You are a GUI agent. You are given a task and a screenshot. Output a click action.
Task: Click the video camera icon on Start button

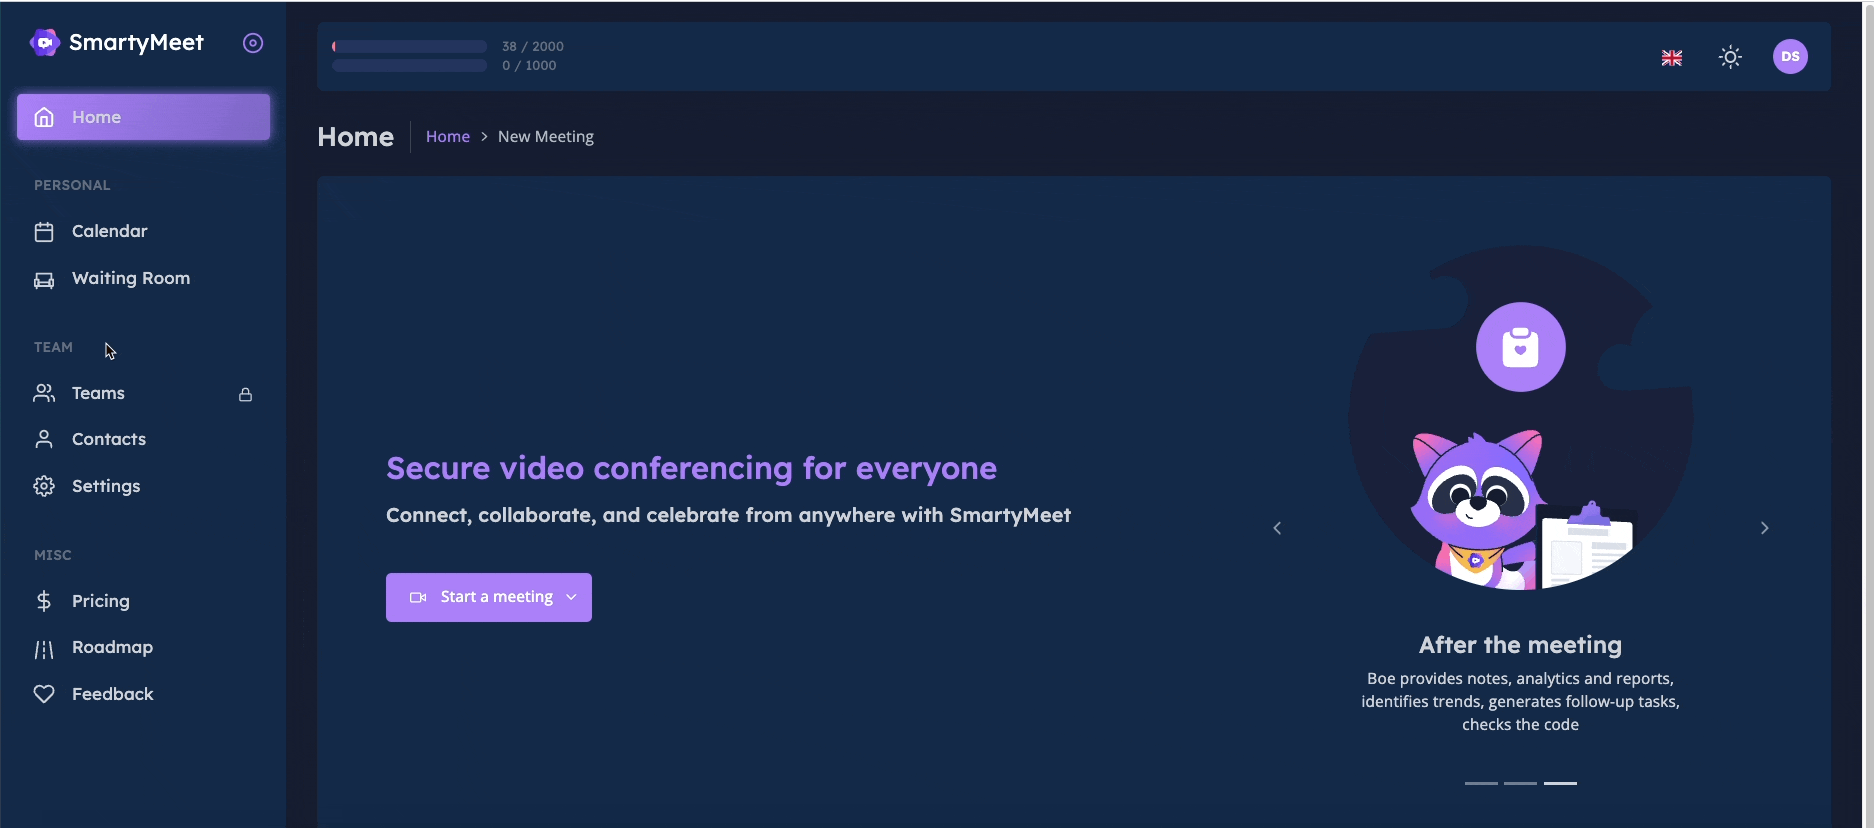tap(418, 597)
